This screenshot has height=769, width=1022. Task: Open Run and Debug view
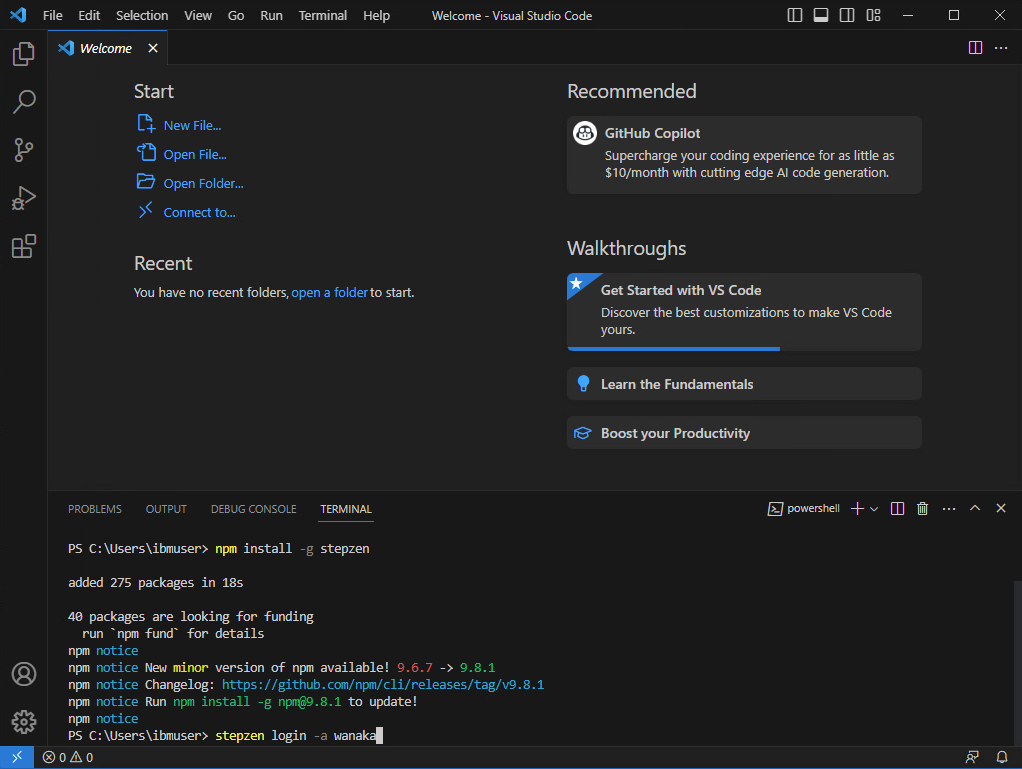point(24,198)
